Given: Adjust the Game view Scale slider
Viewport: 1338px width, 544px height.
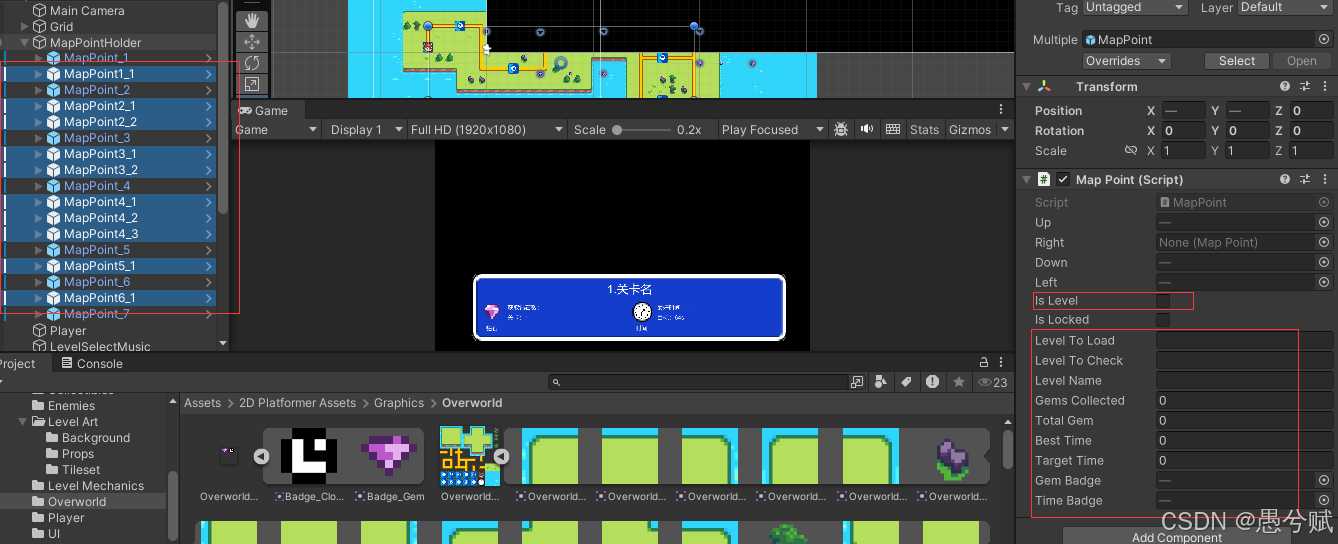Looking at the screenshot, I should (642, 130).
